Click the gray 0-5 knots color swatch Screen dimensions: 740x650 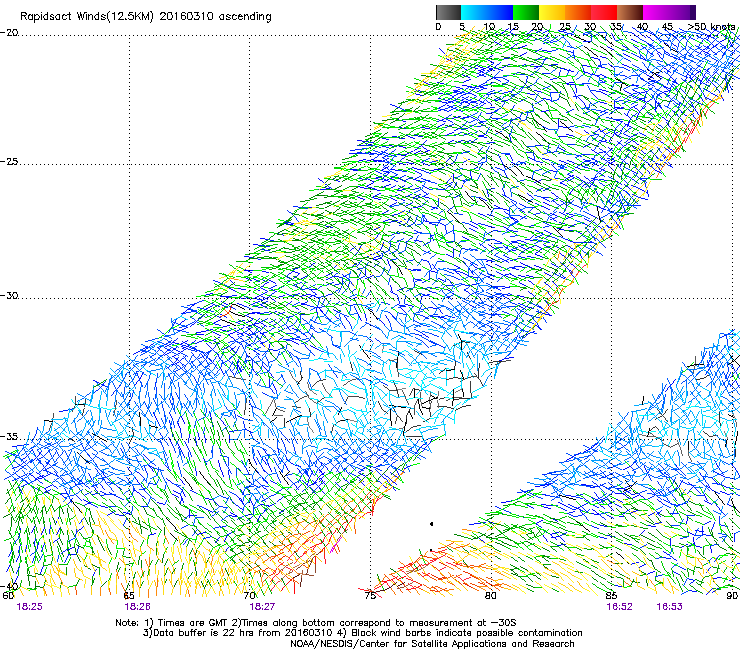pyautogui.click(x=448, y=12)
